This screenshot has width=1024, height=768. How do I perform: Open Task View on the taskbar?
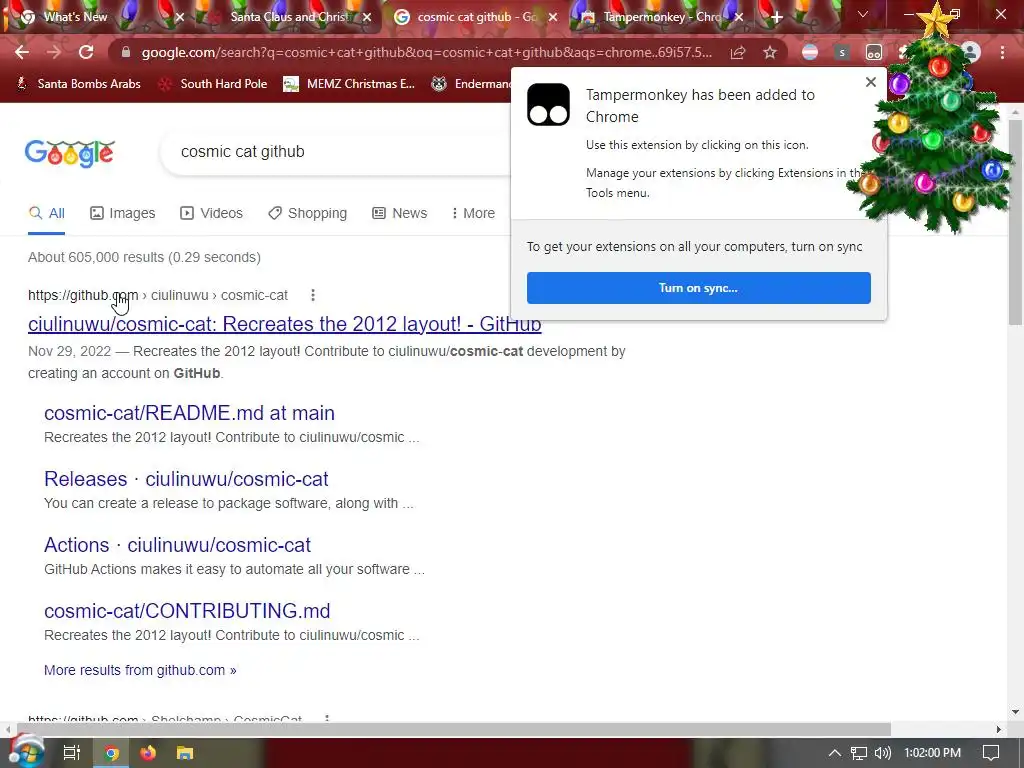click(x=71, y=753)
